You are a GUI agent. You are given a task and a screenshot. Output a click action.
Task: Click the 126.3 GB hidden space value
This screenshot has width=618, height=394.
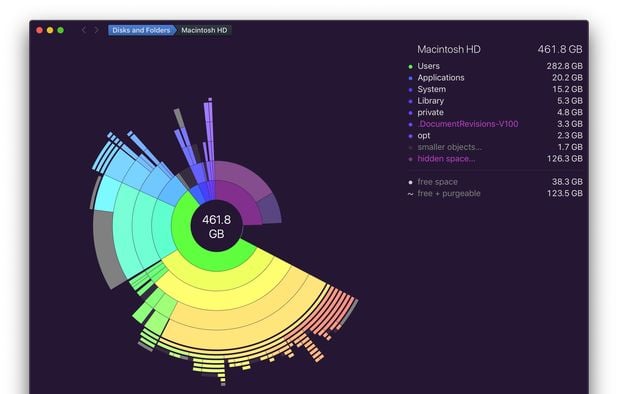tap(564, 158)
